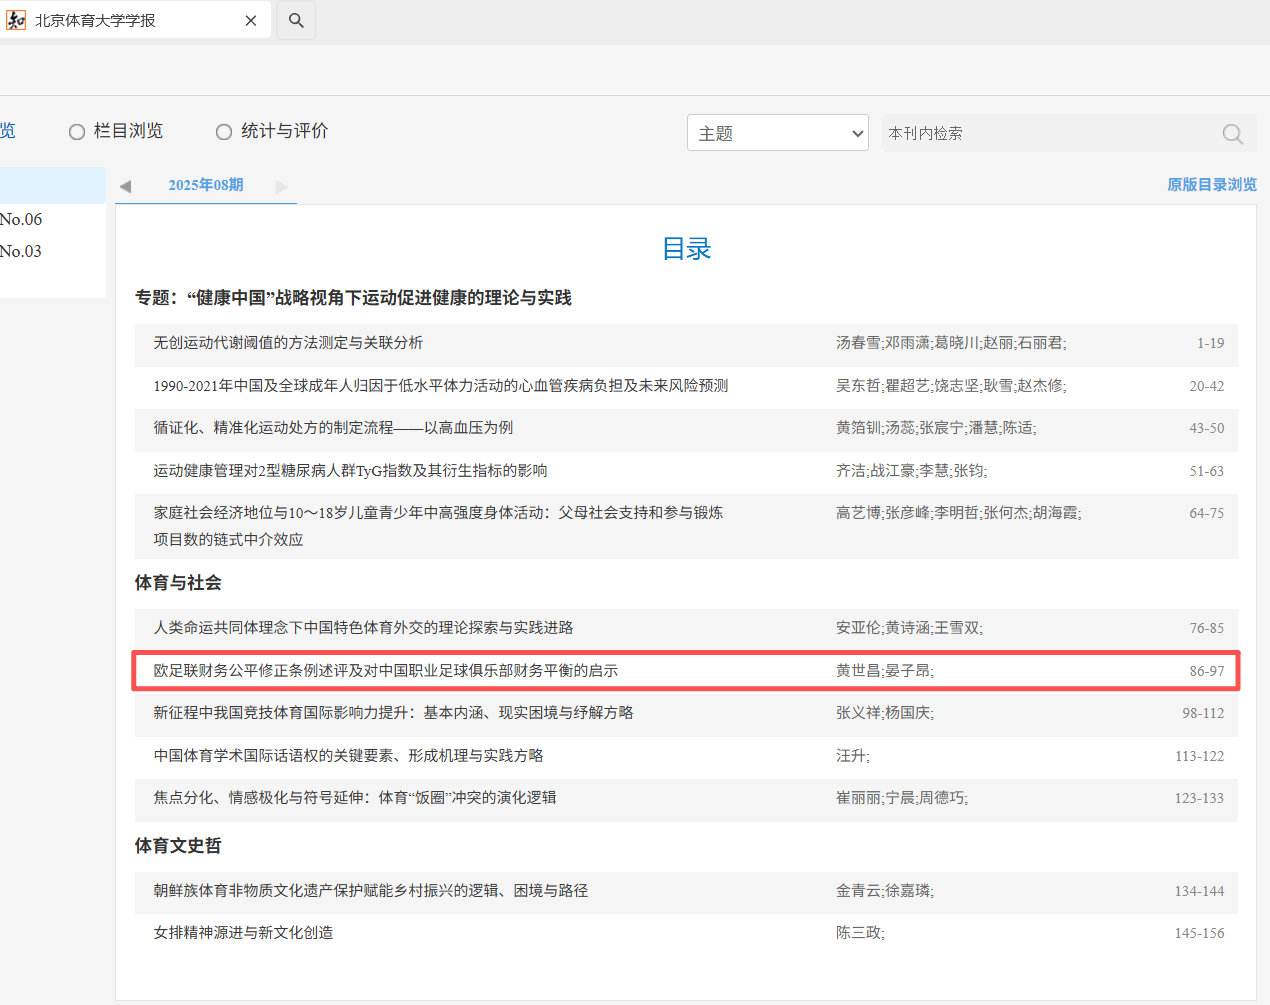Select issue No.03 in the sidebar
1270x1005 pixels.
click(21, 251)
